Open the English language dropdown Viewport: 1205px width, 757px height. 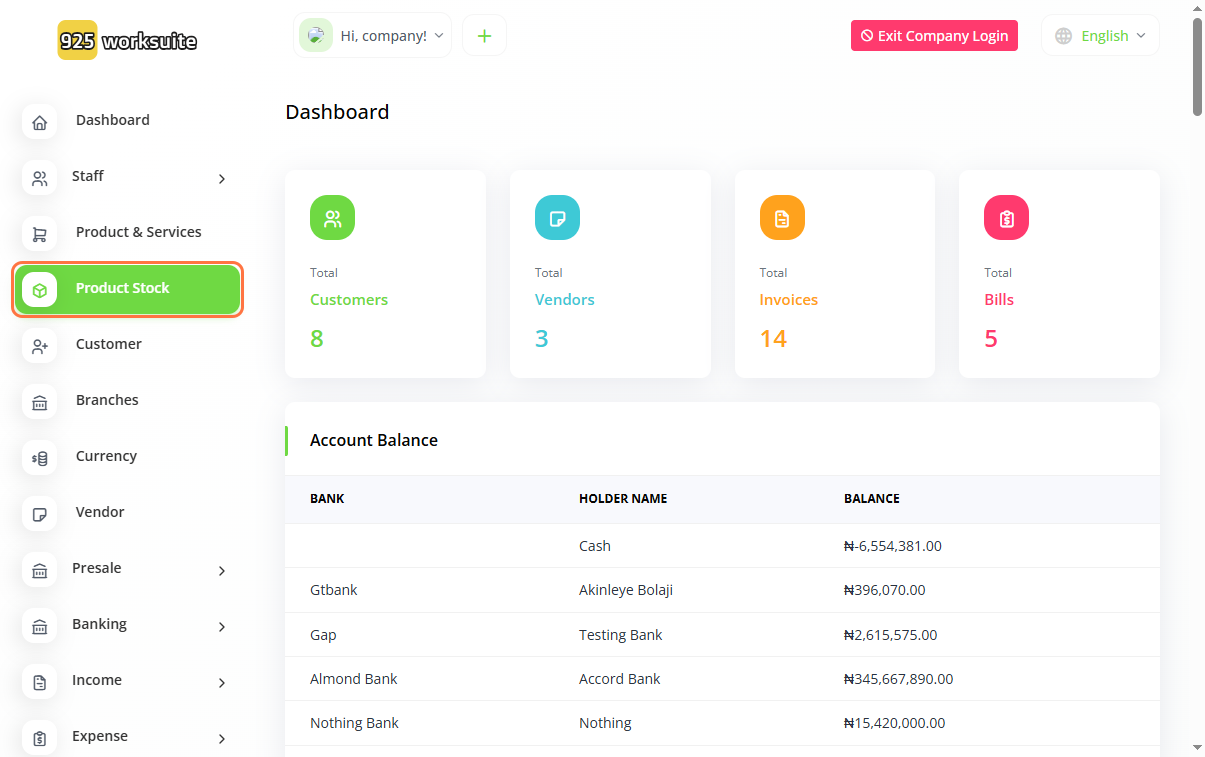(x=1101, y=36)
